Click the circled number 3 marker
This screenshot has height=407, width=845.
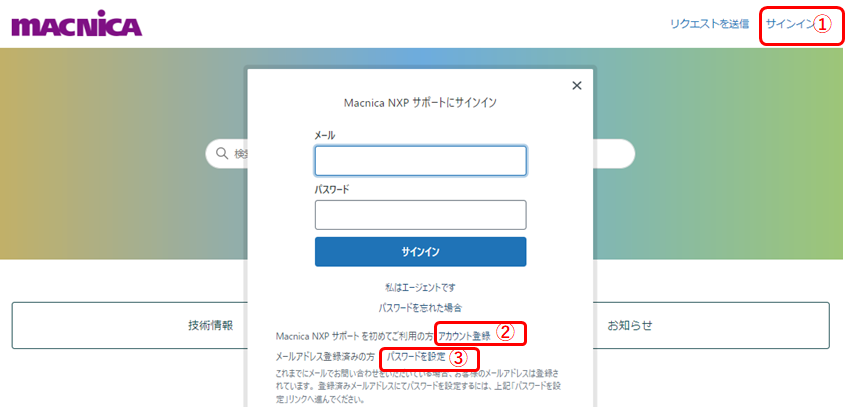coord(457,357)
